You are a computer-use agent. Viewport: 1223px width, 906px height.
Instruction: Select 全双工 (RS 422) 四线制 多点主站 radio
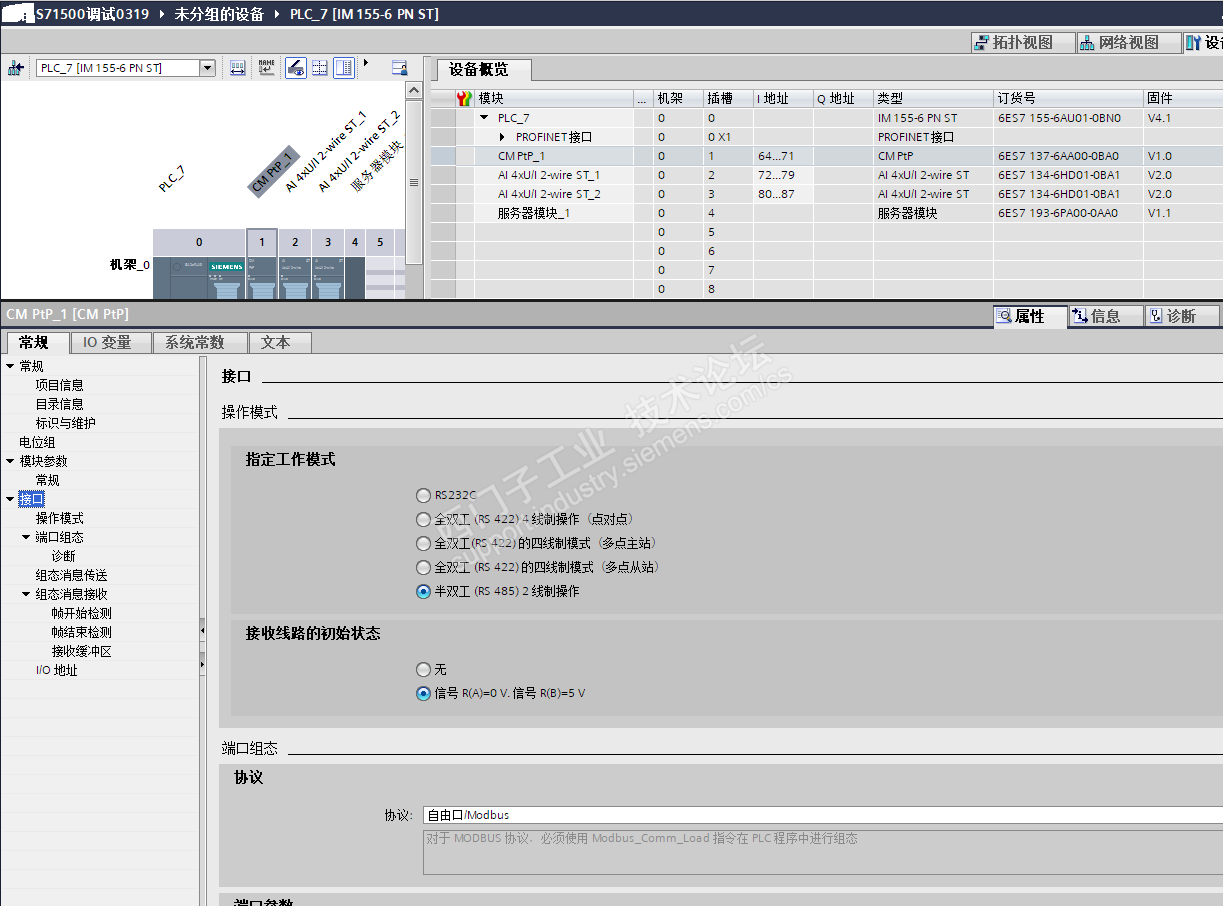point(424,543)
